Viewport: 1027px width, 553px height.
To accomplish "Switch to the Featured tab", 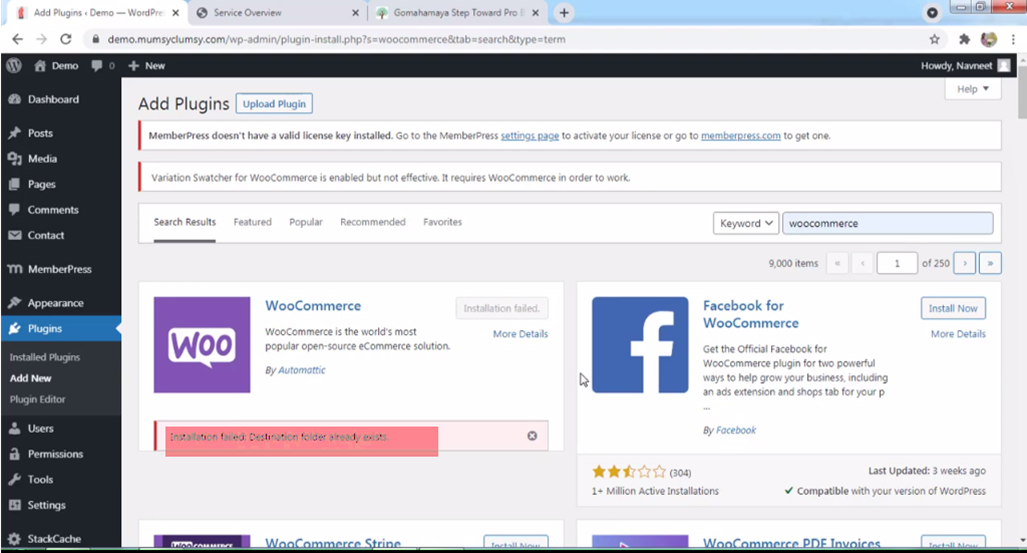I will click(252, 222).
